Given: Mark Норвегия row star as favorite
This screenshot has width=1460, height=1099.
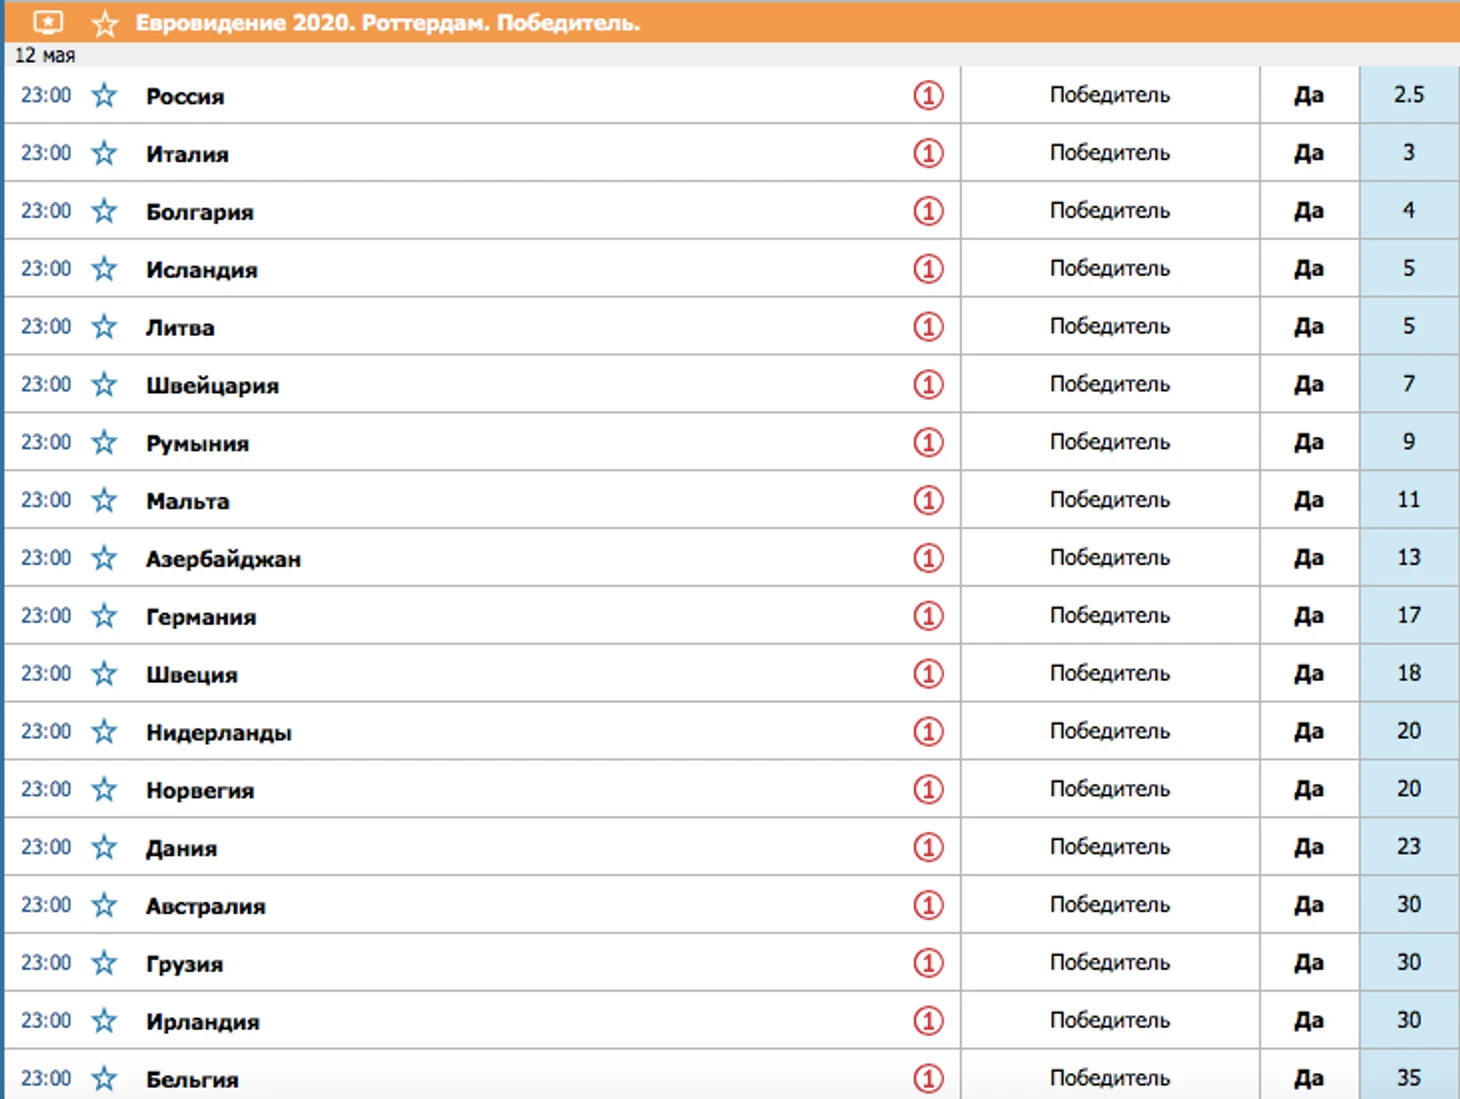Looking at the screenshot, I should pyautogui.click(x=104, y=790).
